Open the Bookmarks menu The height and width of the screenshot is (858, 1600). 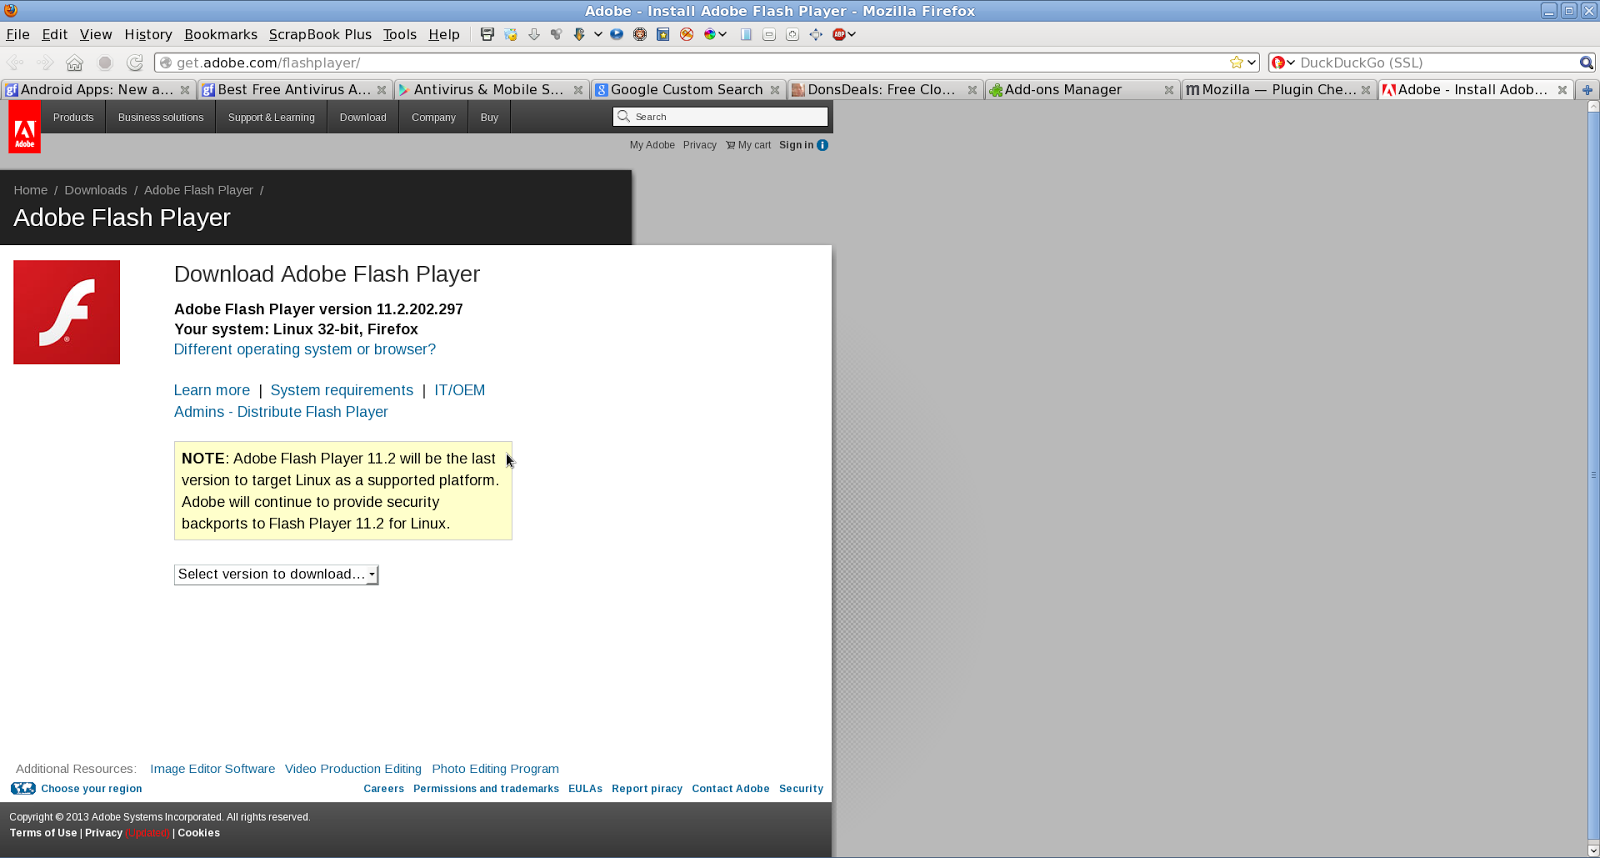point(221,34)
